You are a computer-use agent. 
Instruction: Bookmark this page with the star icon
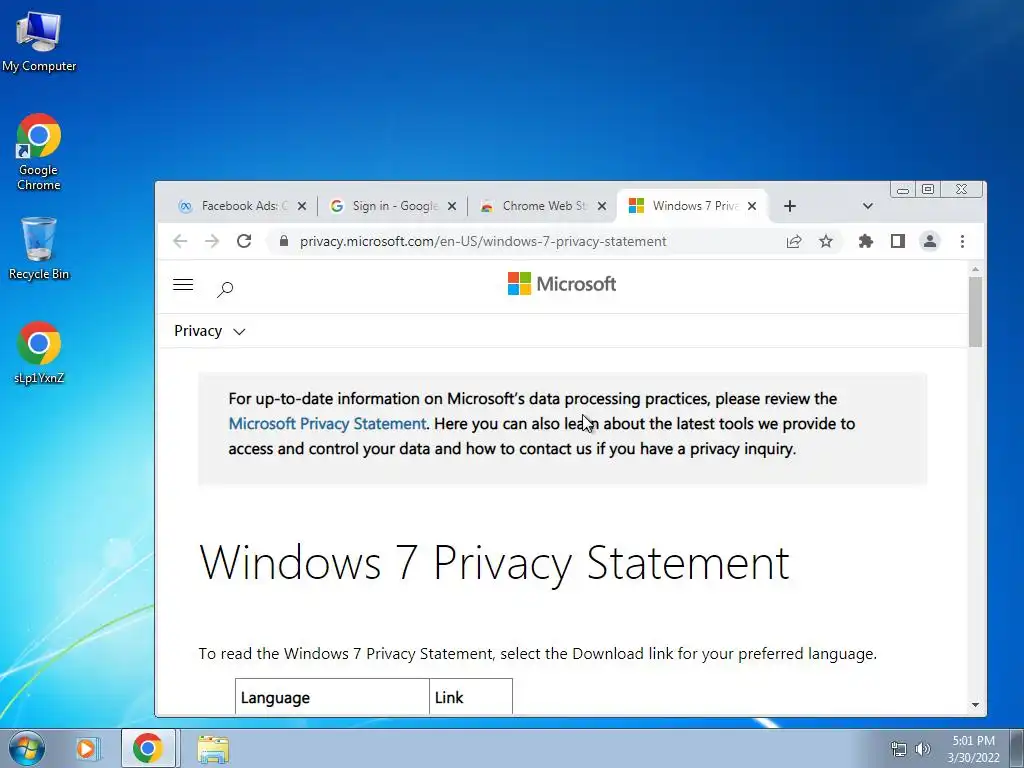826,242
